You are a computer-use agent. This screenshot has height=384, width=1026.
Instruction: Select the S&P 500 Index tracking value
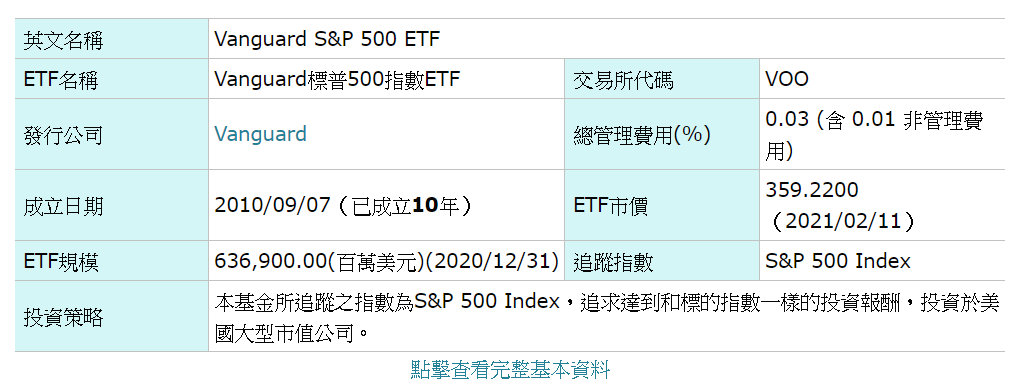(838, 261)
